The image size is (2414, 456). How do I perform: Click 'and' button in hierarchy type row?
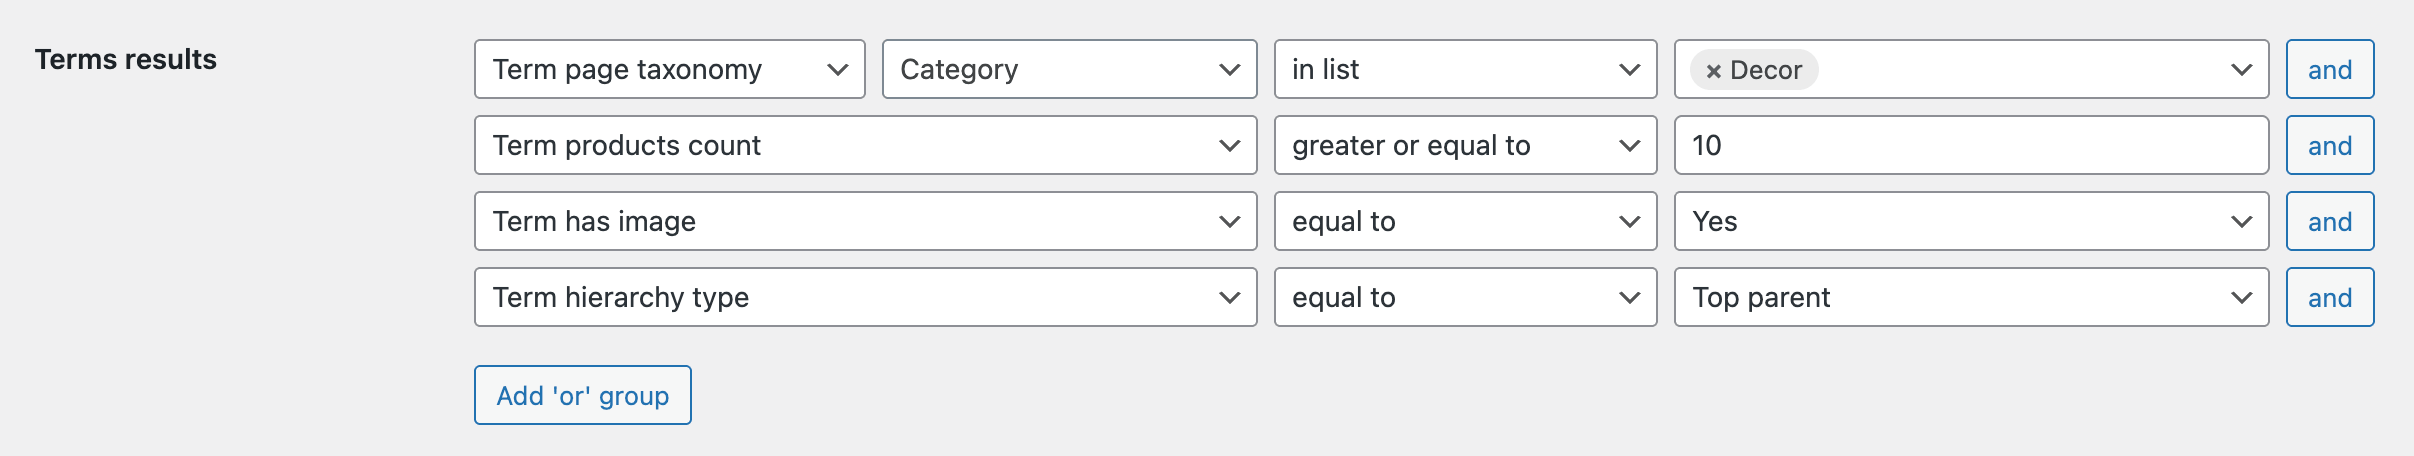[2329, 297]
